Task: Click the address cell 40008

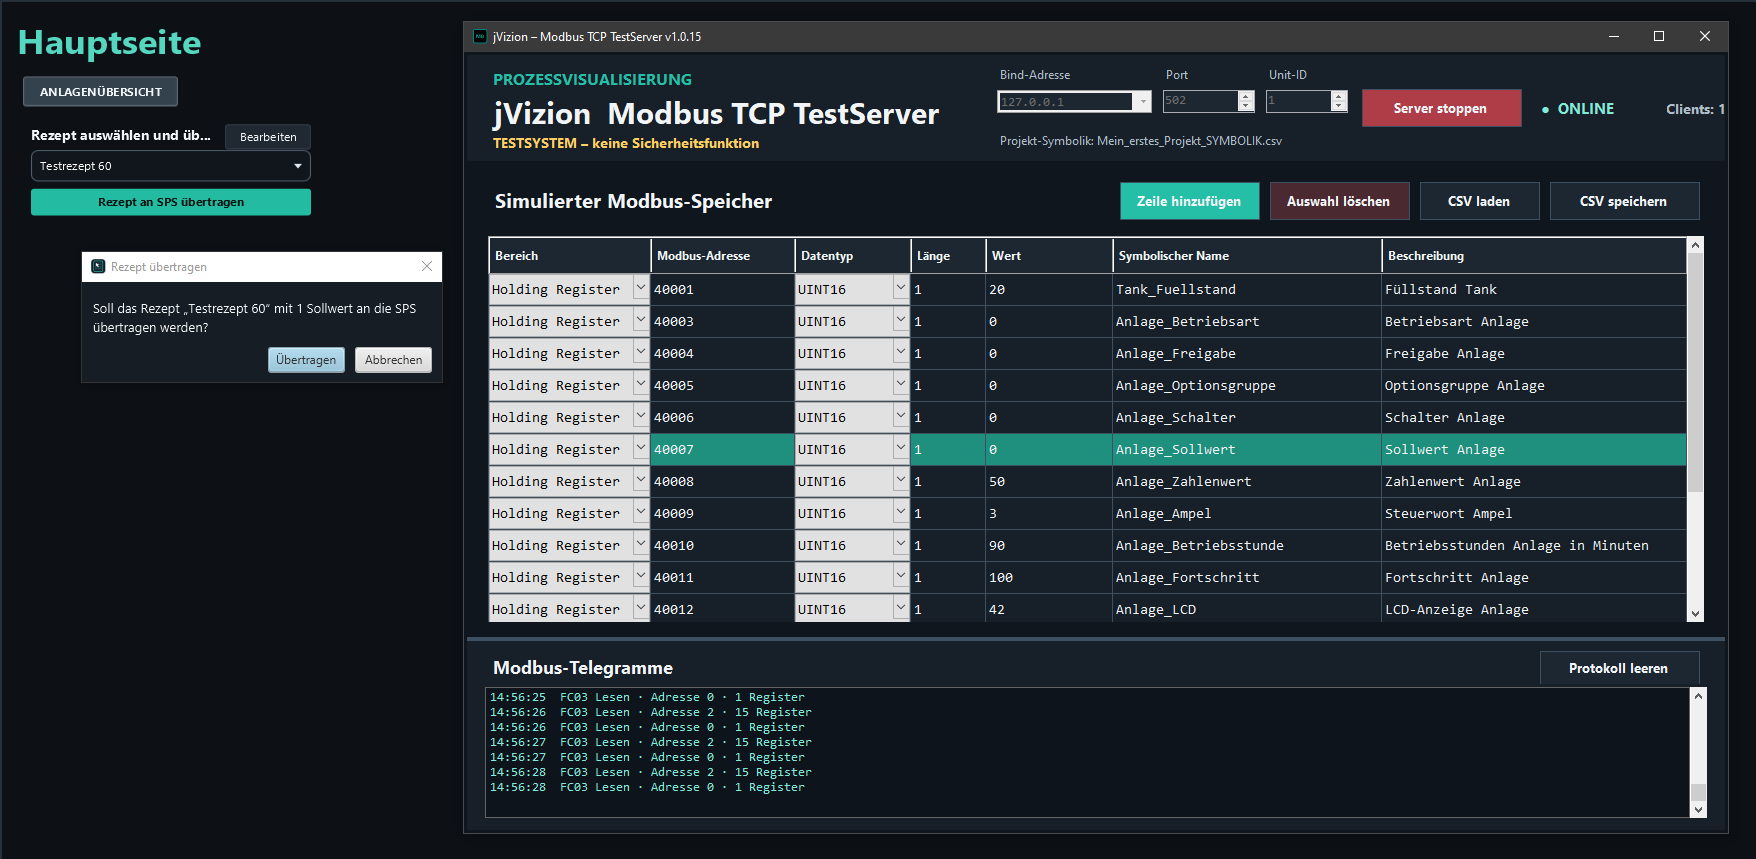Action: tap(722, 481)
